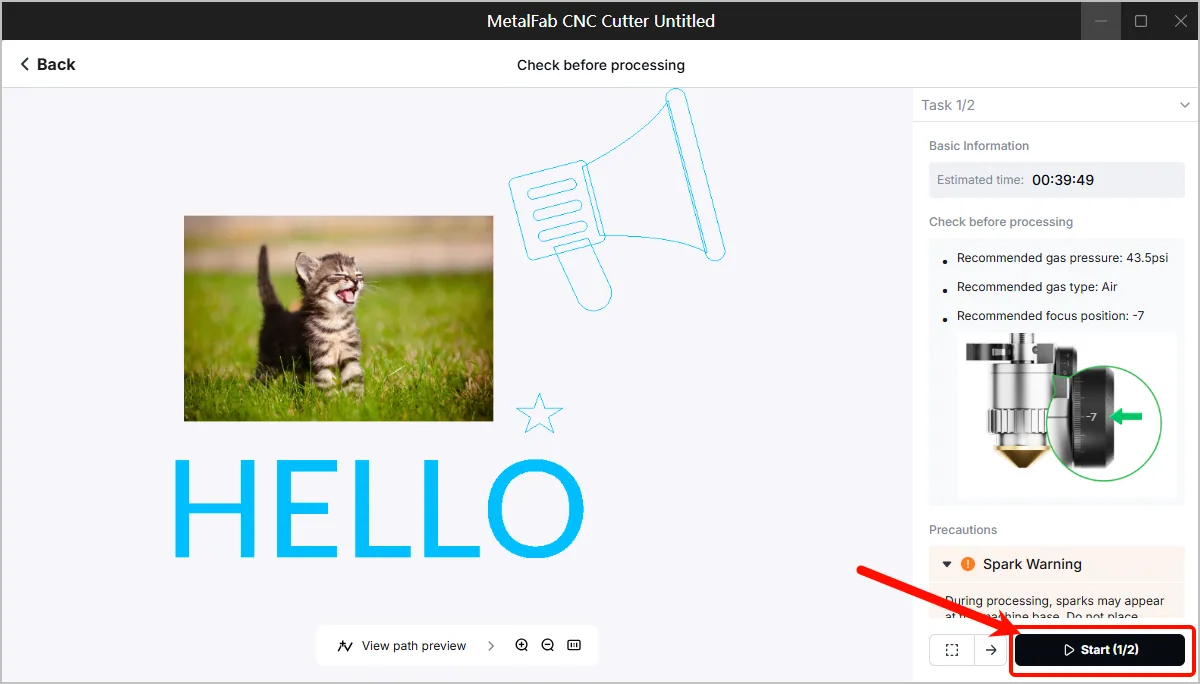Image resolution: width=1200 pixels, height=684 pixels.
Task: Select the megaphone outline shape
Action: 617,198
